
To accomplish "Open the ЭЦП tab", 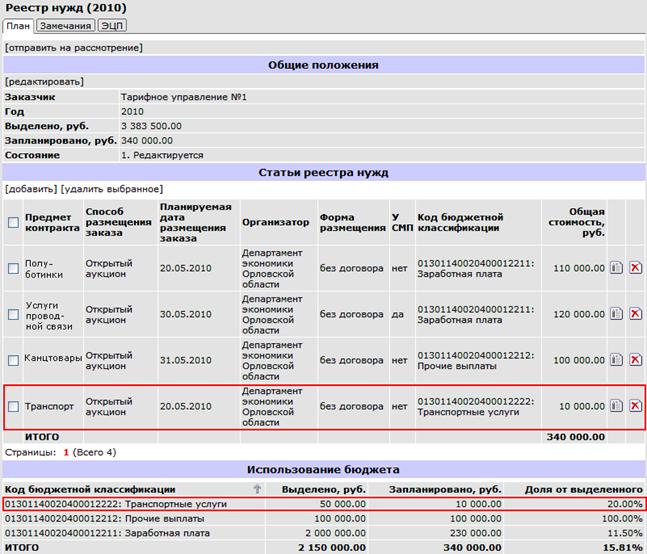I will (112, 26).
